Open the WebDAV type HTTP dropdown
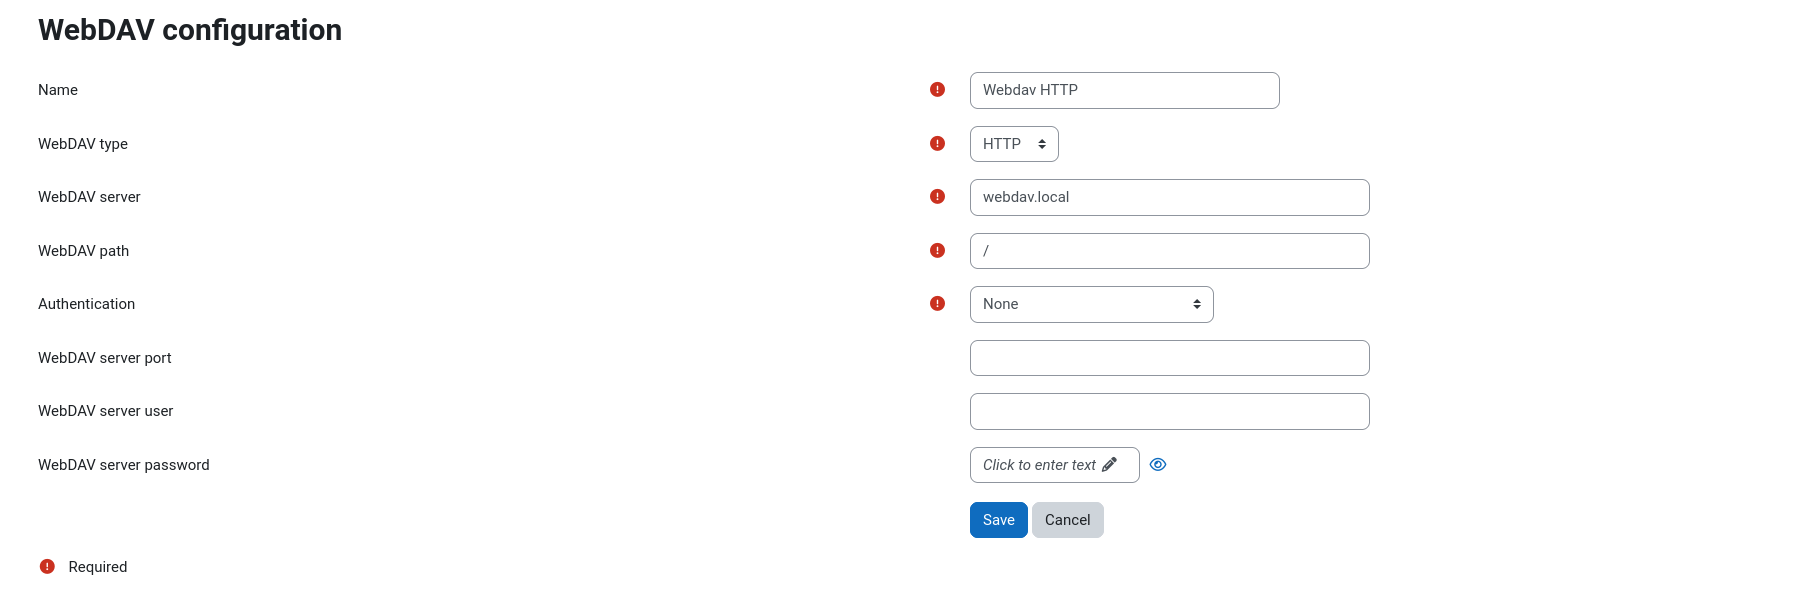 tap(1014, 144)
